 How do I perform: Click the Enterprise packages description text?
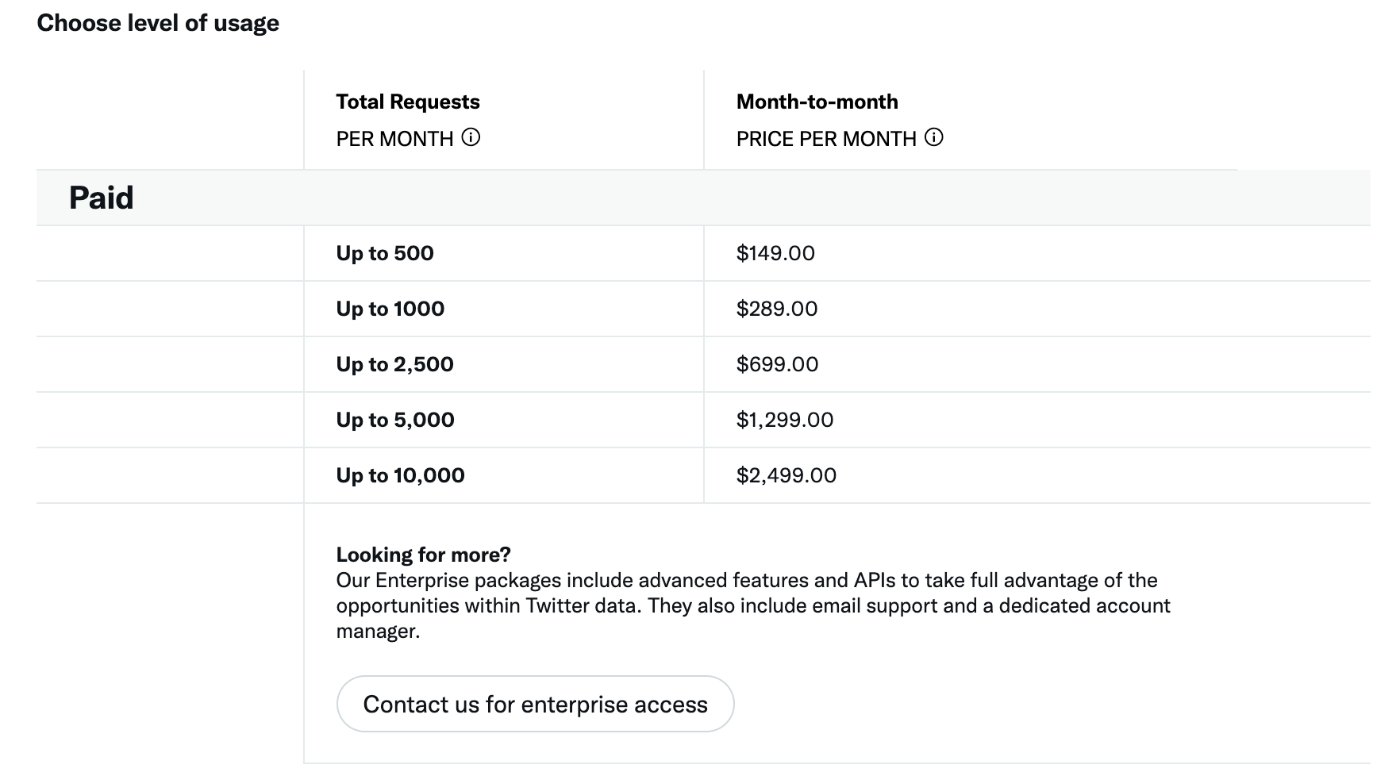(753, 606)
